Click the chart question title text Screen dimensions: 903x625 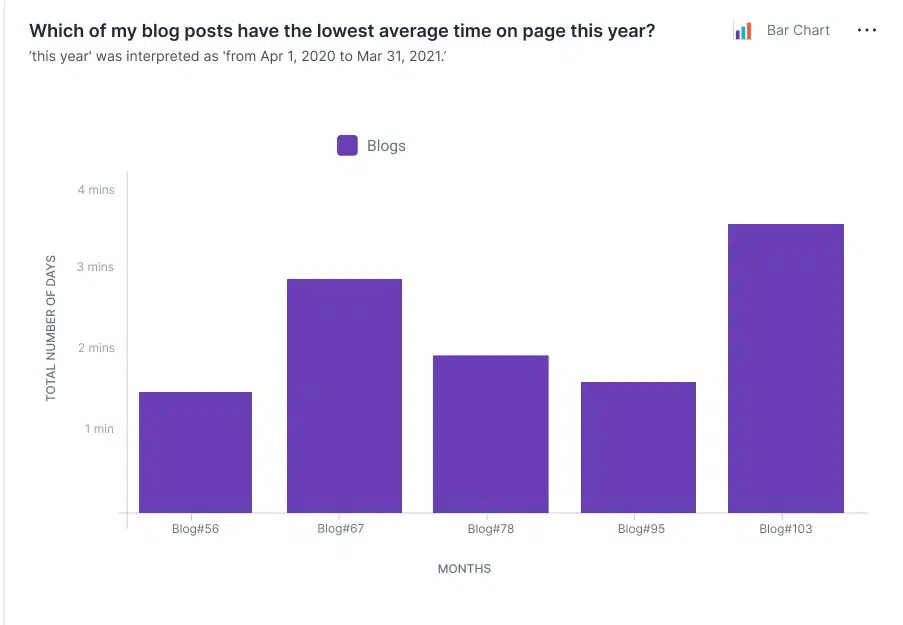click(x=342, y=31)
